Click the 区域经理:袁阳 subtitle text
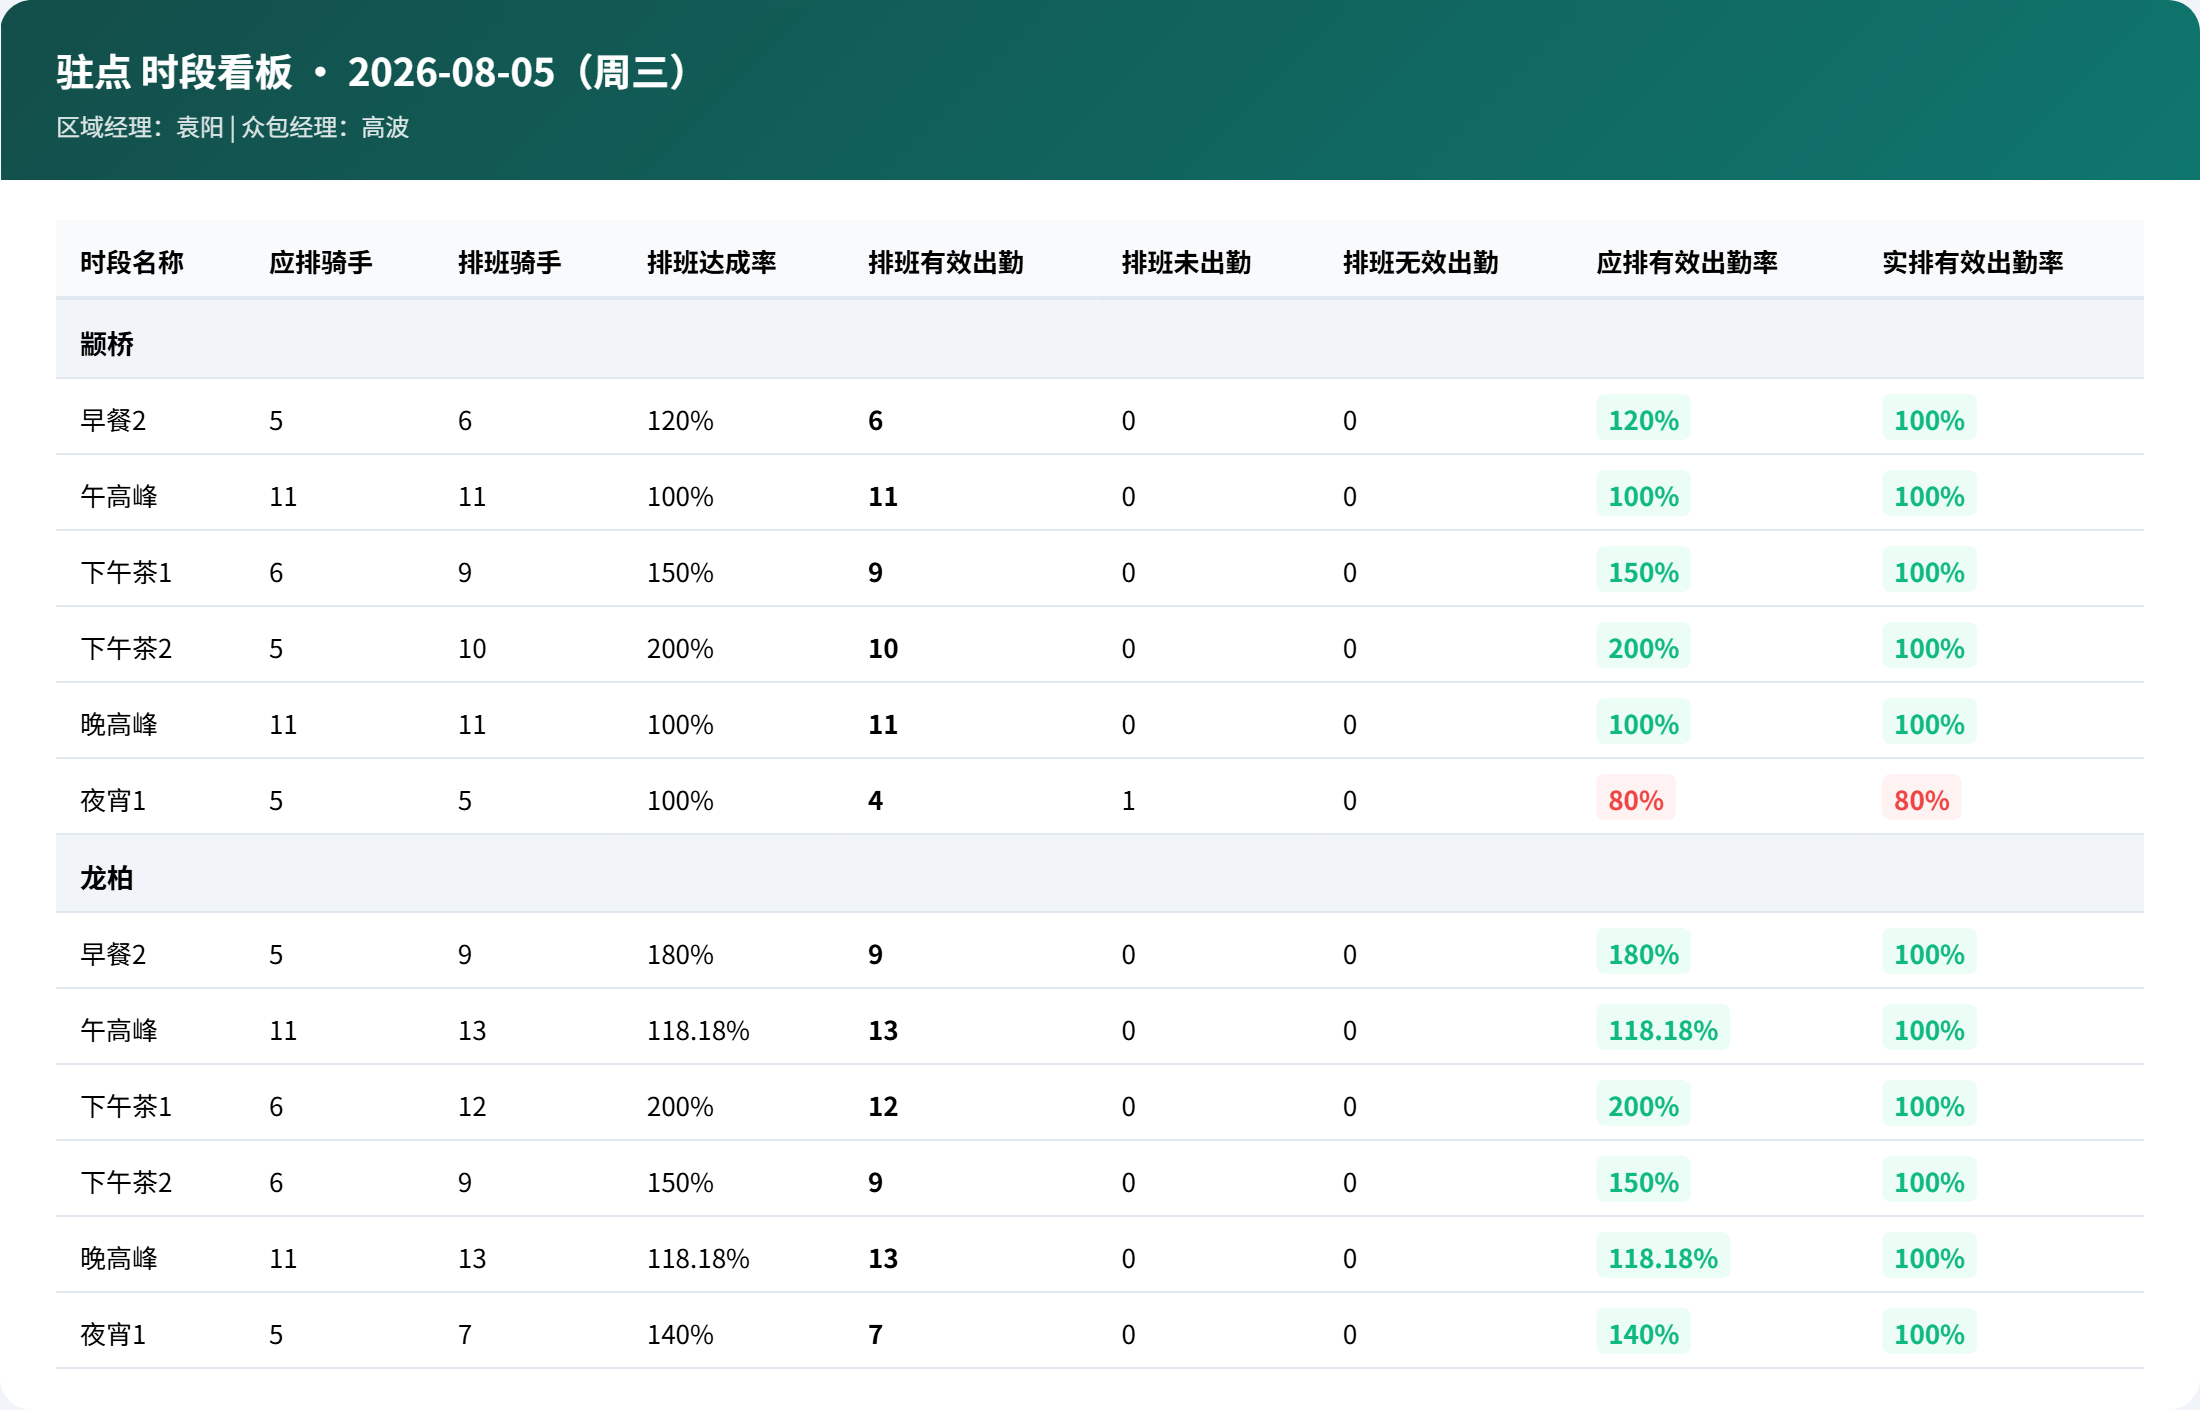The image size is (2200, 1410). coord(140,127)
